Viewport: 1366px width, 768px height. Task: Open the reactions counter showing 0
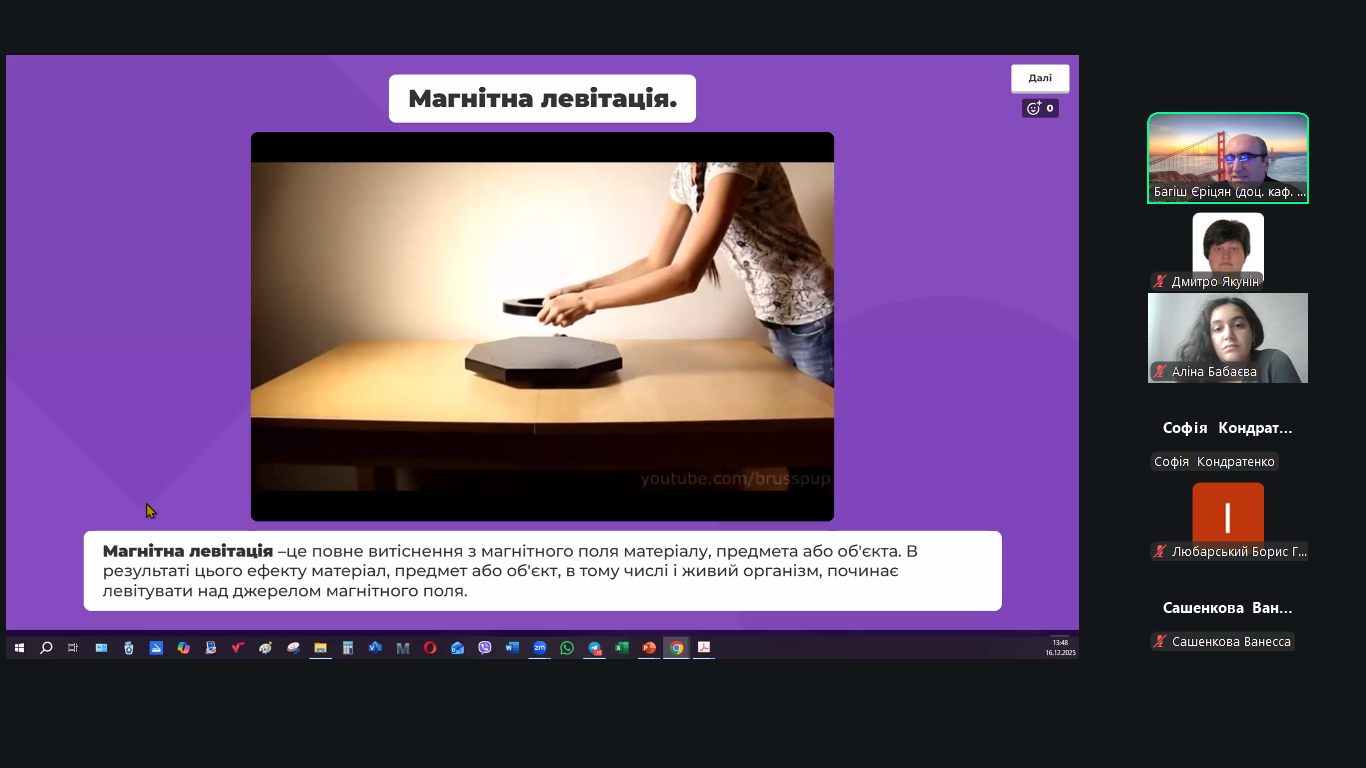tap(1040, 108)
